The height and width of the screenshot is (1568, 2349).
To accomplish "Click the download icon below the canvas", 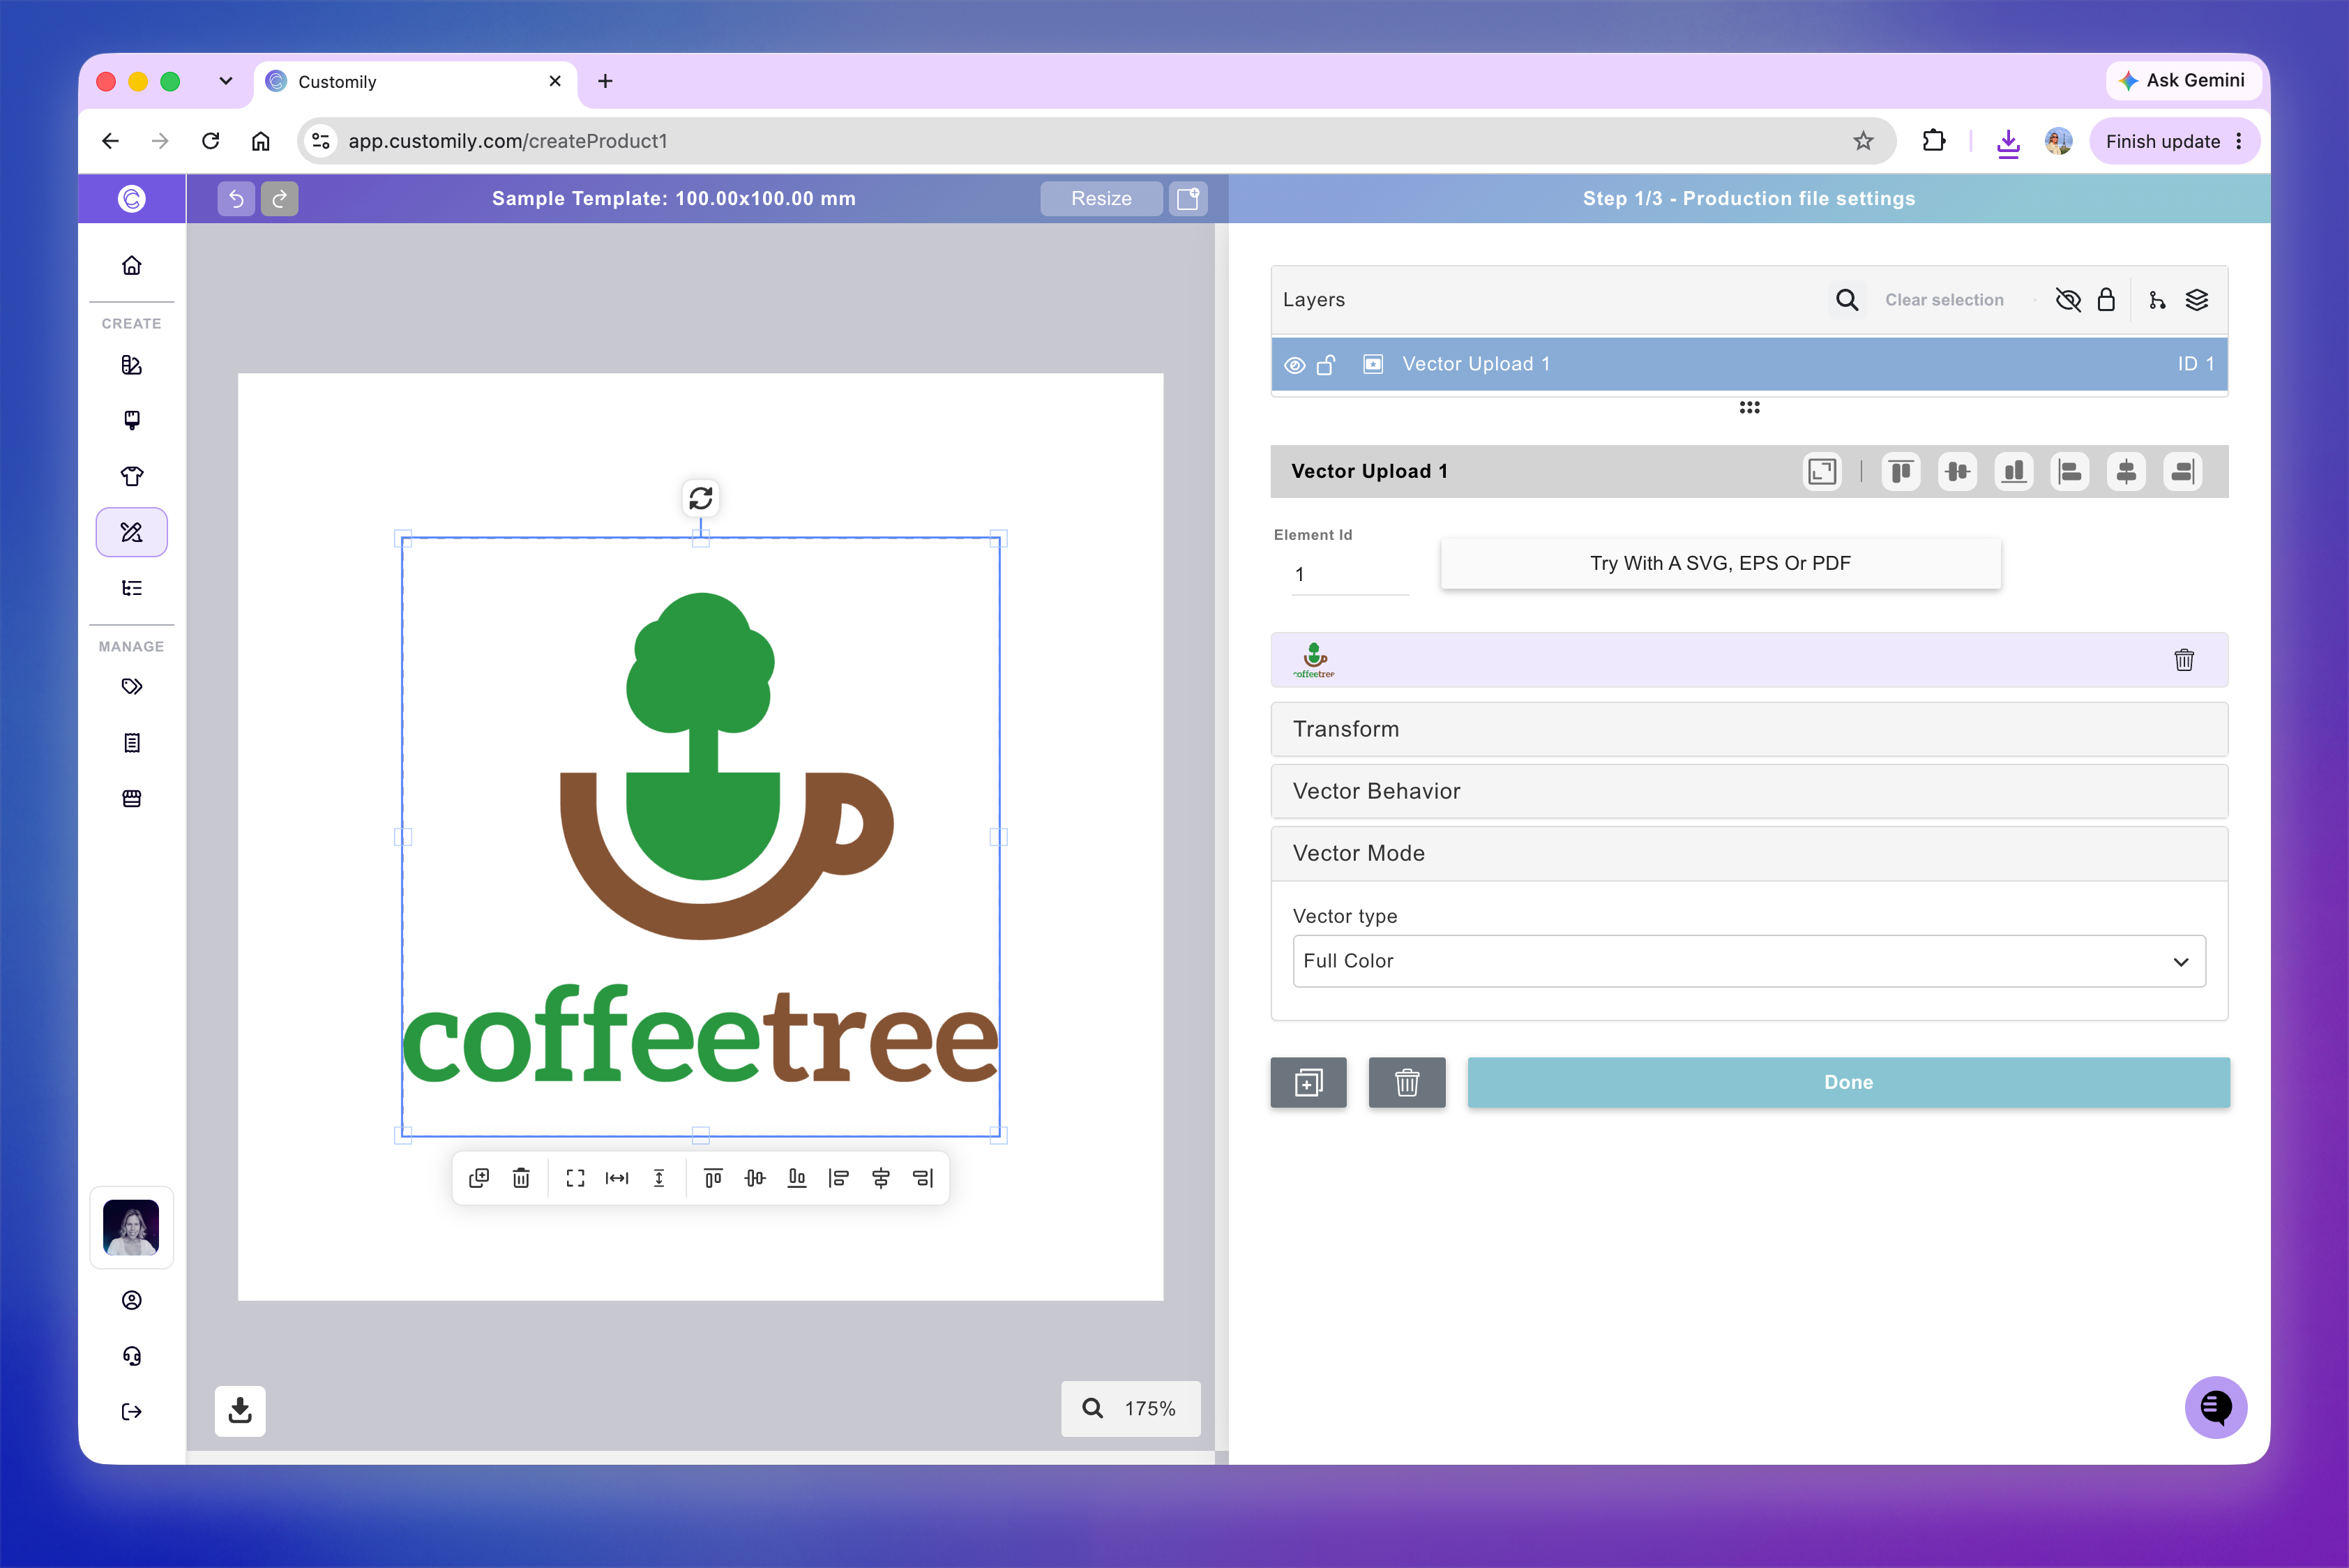I will click(x=240, y=1410).
